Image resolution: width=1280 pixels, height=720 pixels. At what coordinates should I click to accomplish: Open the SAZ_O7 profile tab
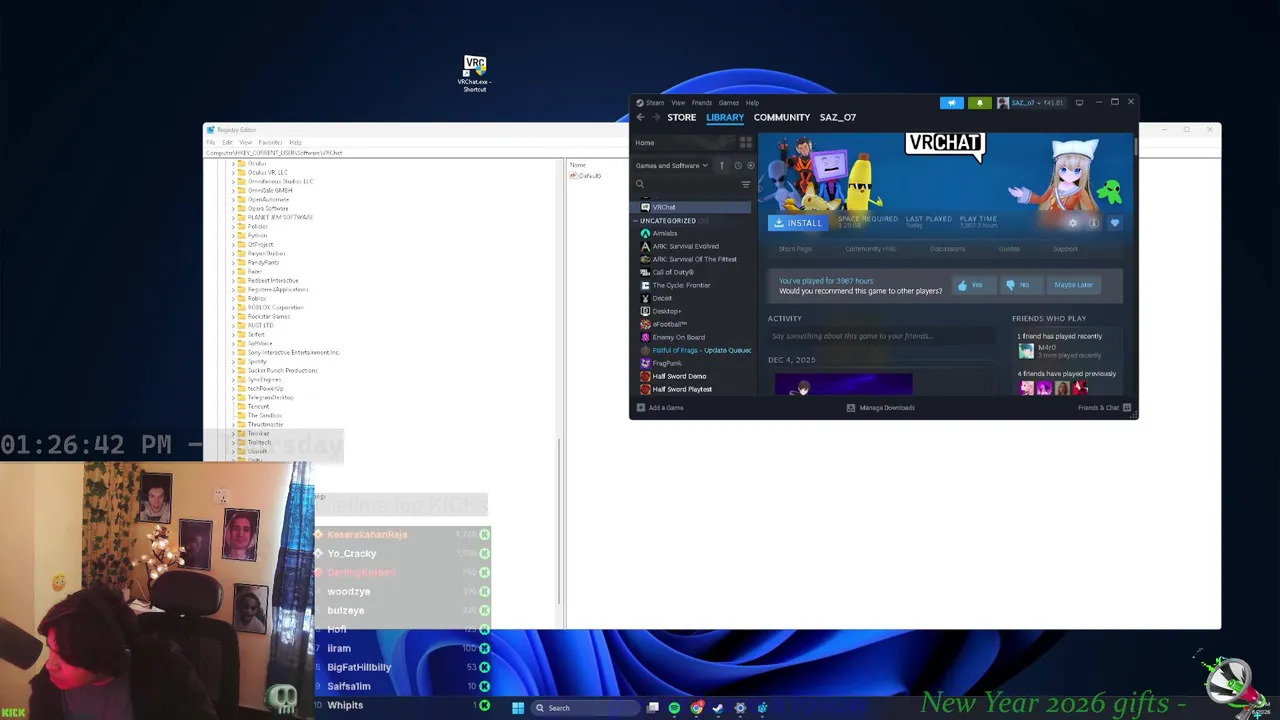(x=838, y=117)
